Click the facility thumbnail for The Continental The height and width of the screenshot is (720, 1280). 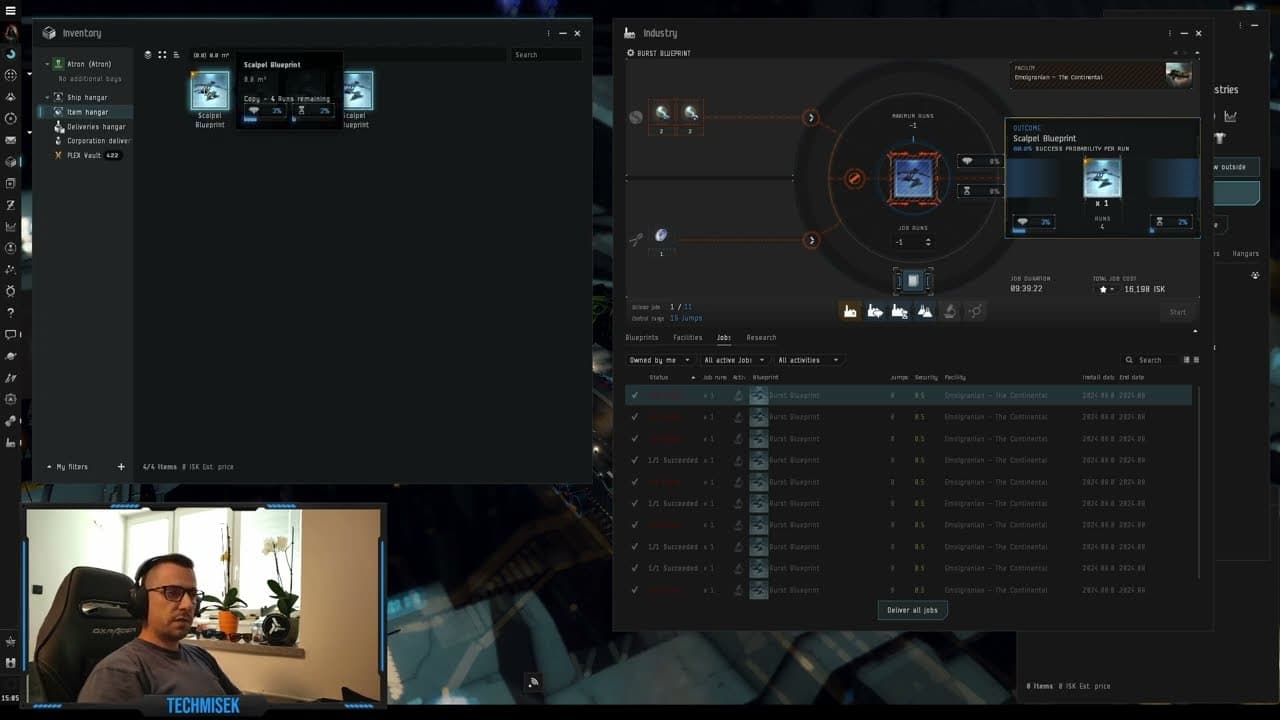click(x=1178, y=75)
